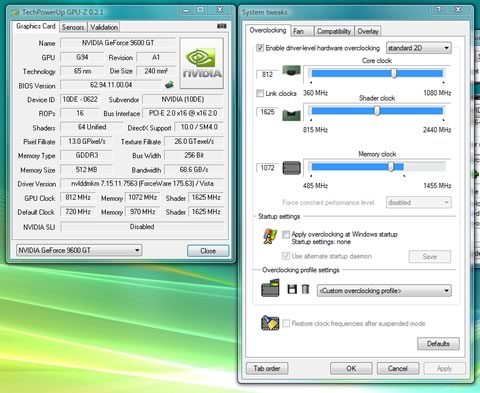480x393 pixels.
Task: Click the Shader clock slider handle
Action: pyautogui.click(x=377, y=111)
